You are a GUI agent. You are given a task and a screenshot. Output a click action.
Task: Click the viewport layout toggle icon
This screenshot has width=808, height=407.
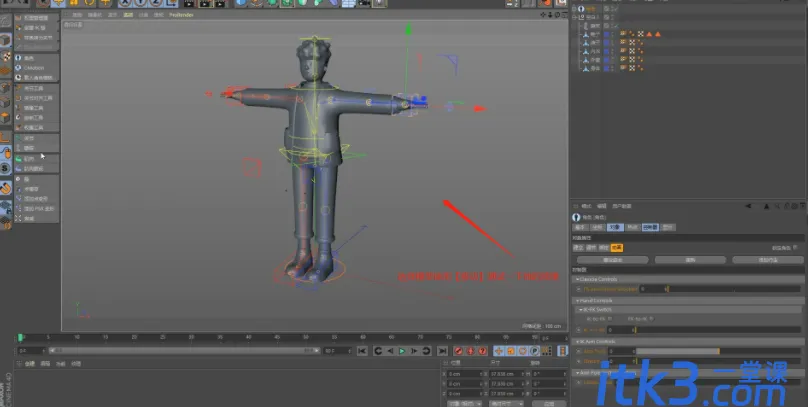(x=565, y=15)
